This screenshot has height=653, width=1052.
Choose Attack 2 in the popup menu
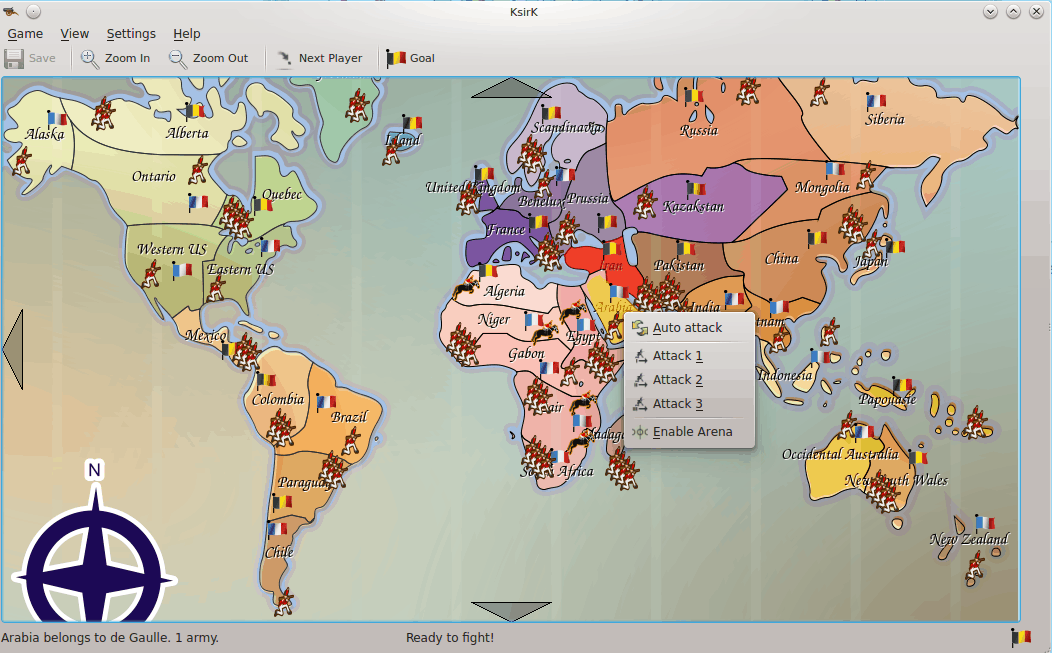(x=677, y=380)
